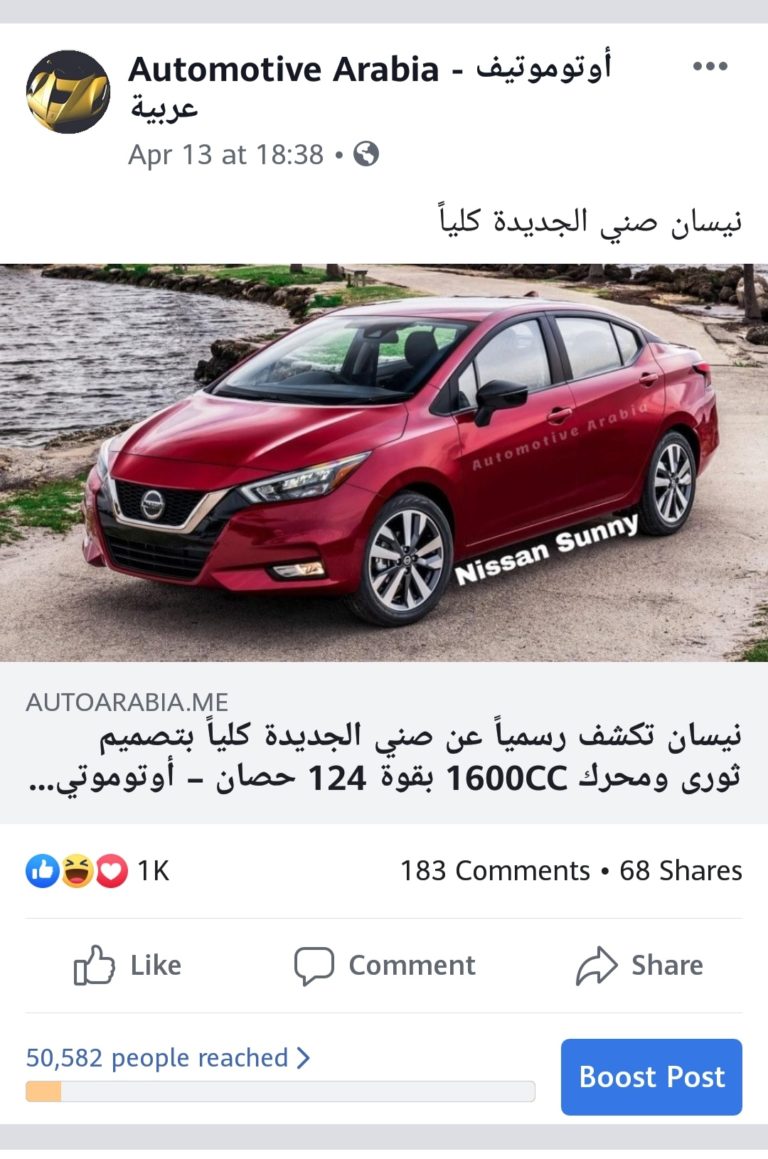The width and height of the screenshot is (768, 1159).
Task: Tap the speech bubble Comment icon
Action: [x=313, y=965]
